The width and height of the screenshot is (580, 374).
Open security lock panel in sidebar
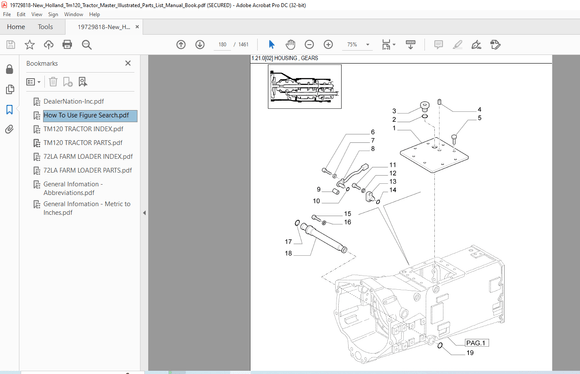coord(10,69)
